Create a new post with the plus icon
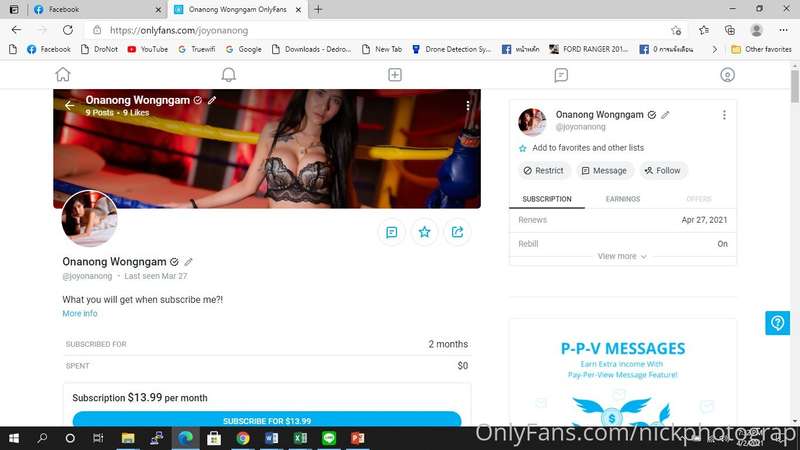The height and width of the screenshot is (450, 800). click(x=395, y=75)
